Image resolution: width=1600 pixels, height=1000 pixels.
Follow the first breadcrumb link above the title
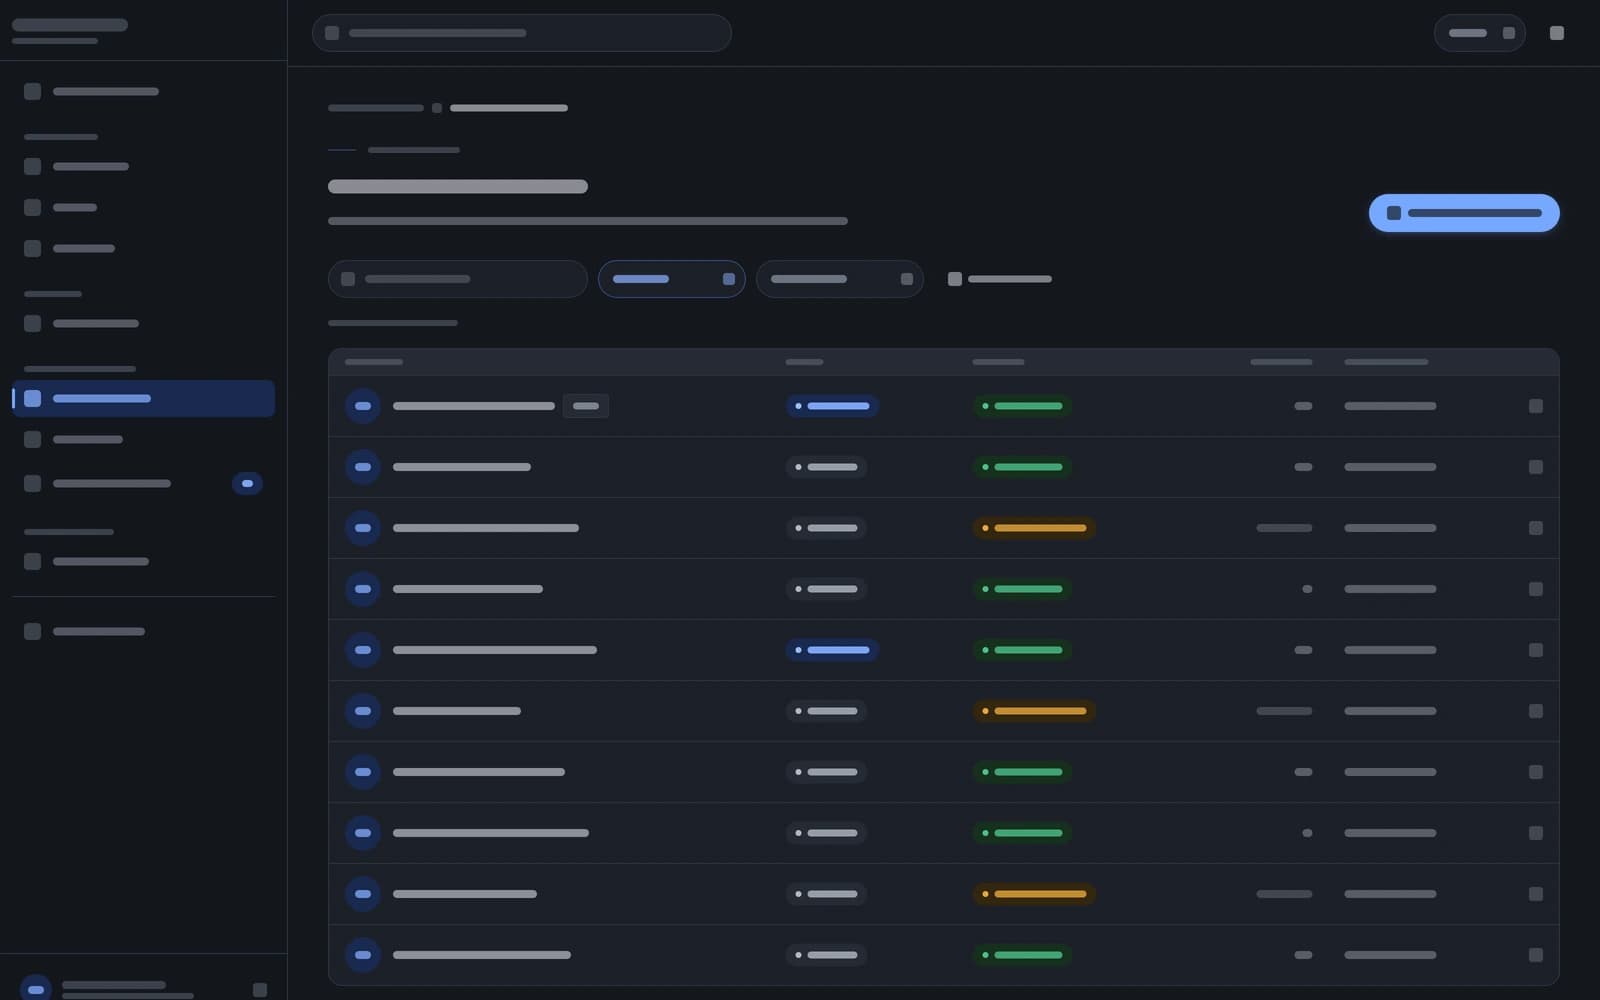376,108
